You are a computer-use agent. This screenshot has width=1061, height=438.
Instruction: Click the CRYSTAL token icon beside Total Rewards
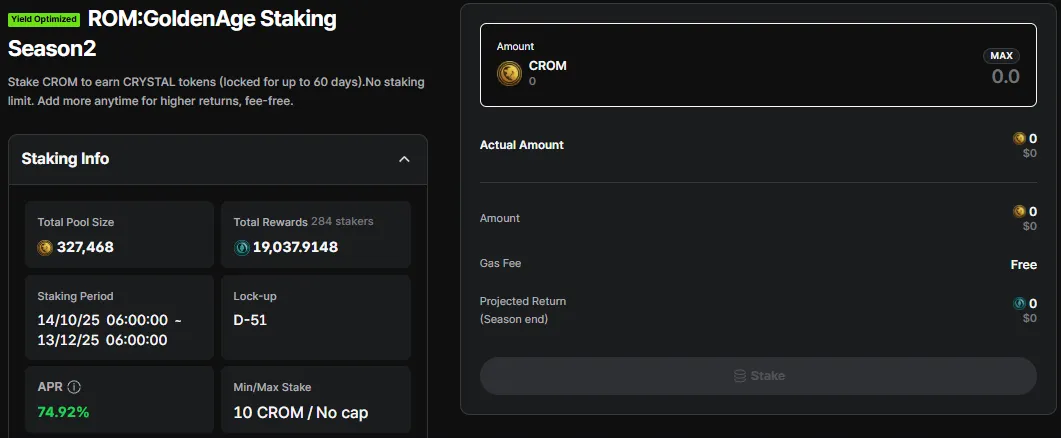[241, 247]
